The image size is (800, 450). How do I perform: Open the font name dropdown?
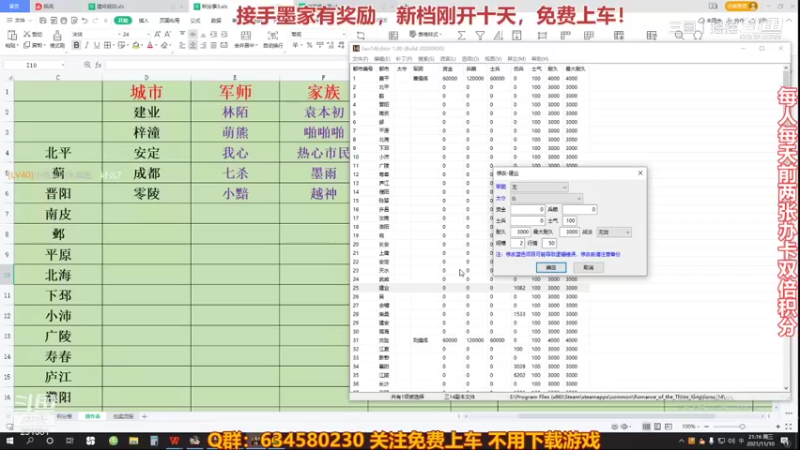pos(119,34)
